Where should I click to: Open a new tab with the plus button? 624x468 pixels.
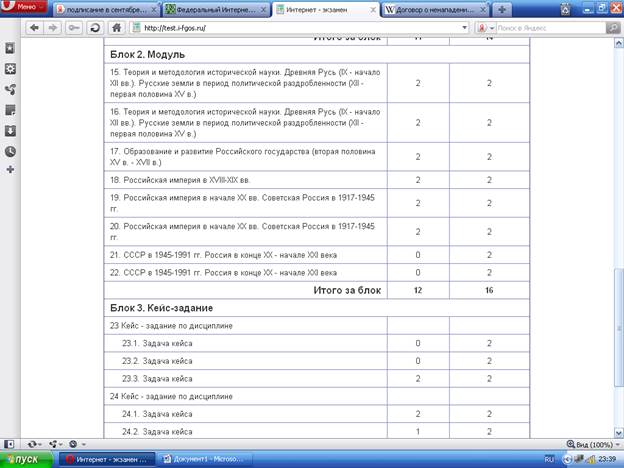[502, 10]
